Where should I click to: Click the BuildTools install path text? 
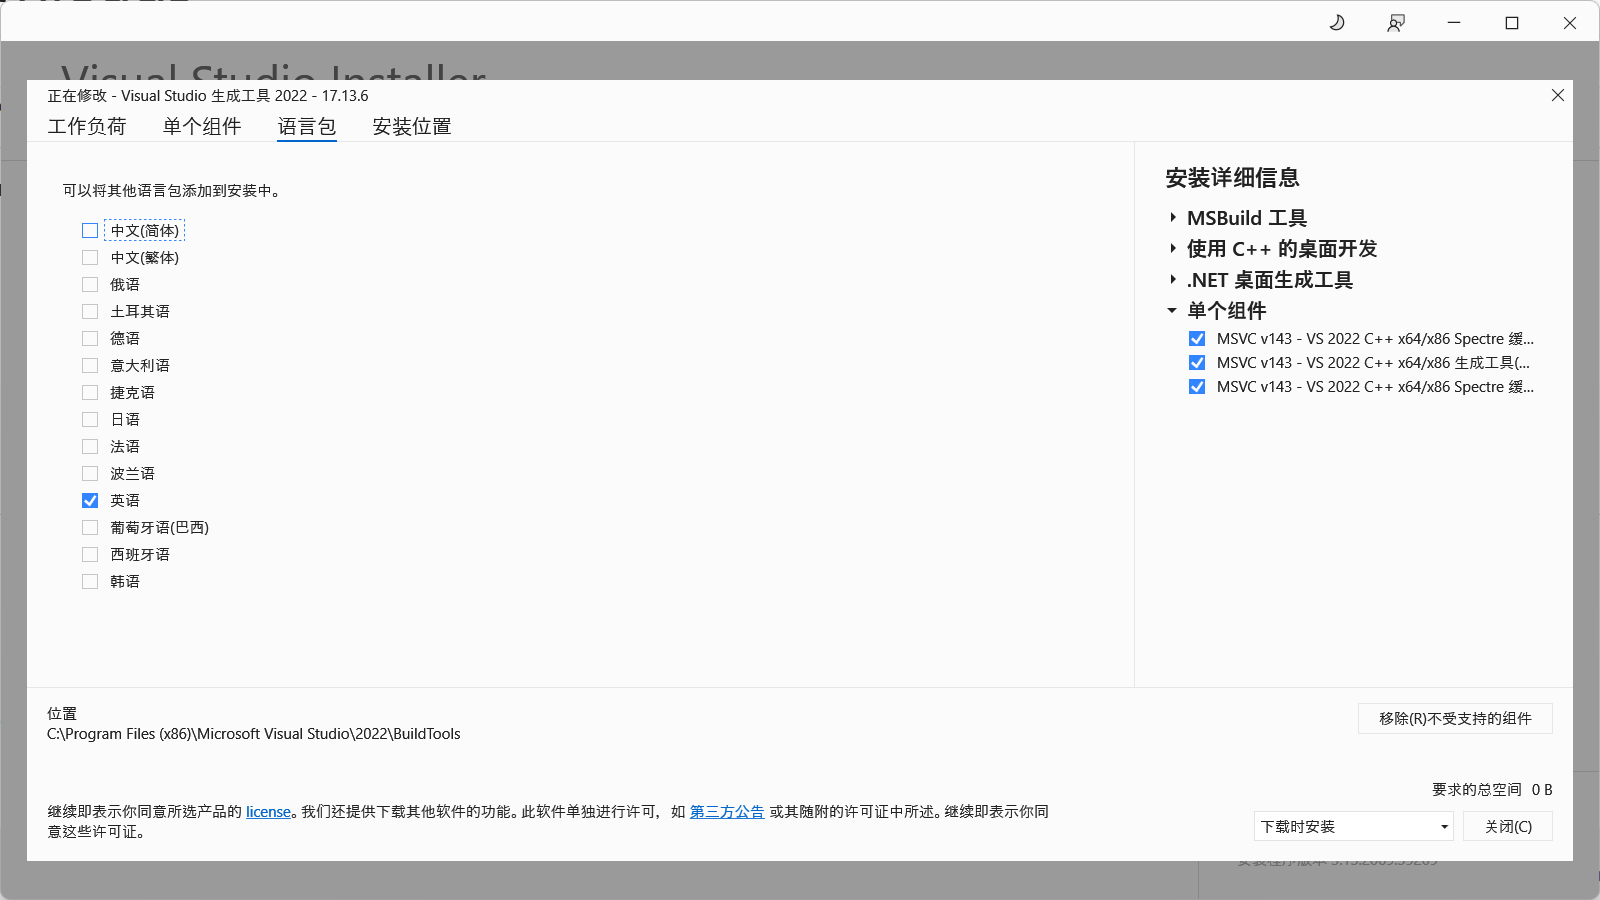click(254, 734)
